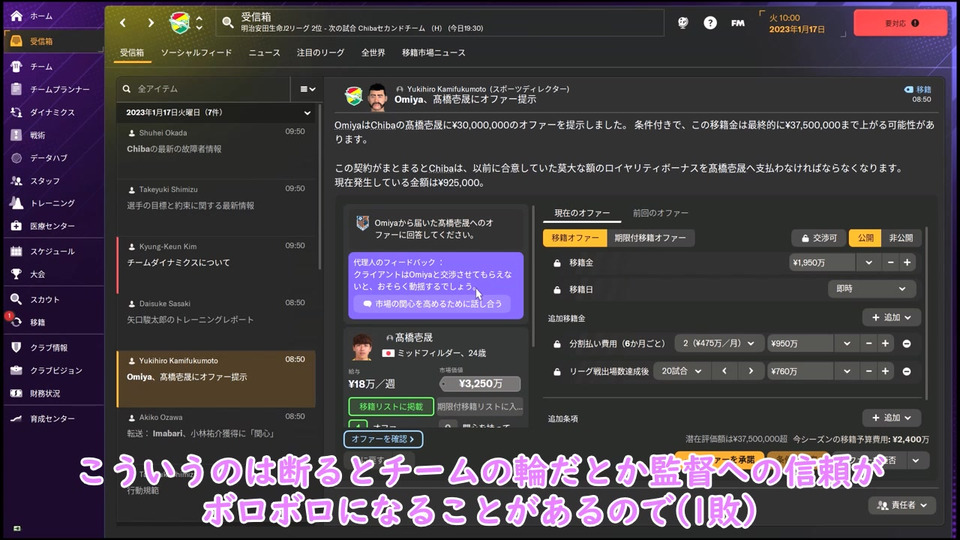Toggle lock on リーグ戦出場数達成後 row
The height and width of the screenshot is (540, 960).
(557, 372)
